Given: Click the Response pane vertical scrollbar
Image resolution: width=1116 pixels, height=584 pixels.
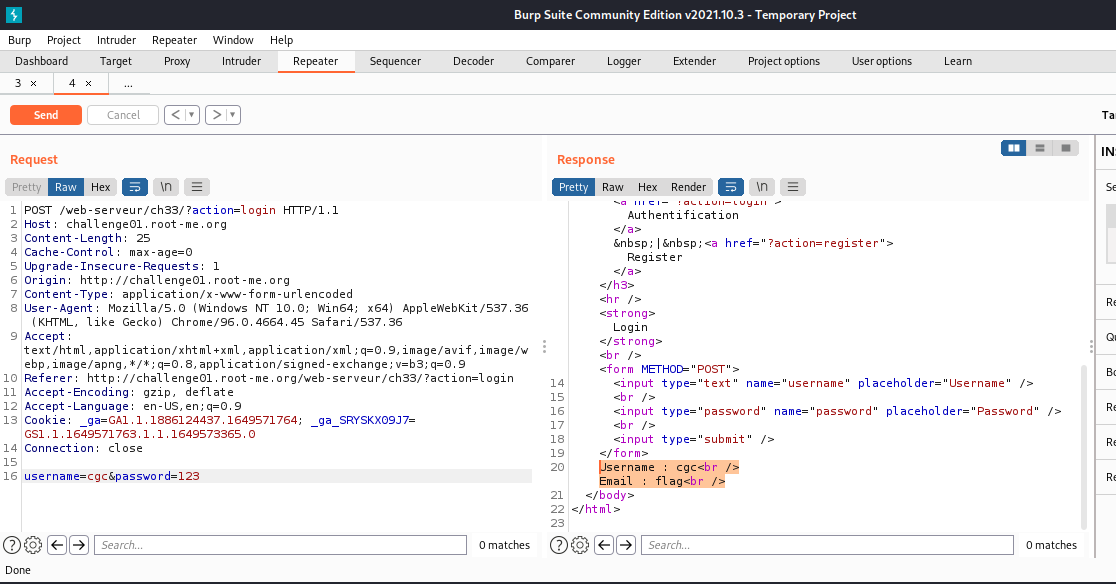Looking at the screenshot, I should point(1084,447).
